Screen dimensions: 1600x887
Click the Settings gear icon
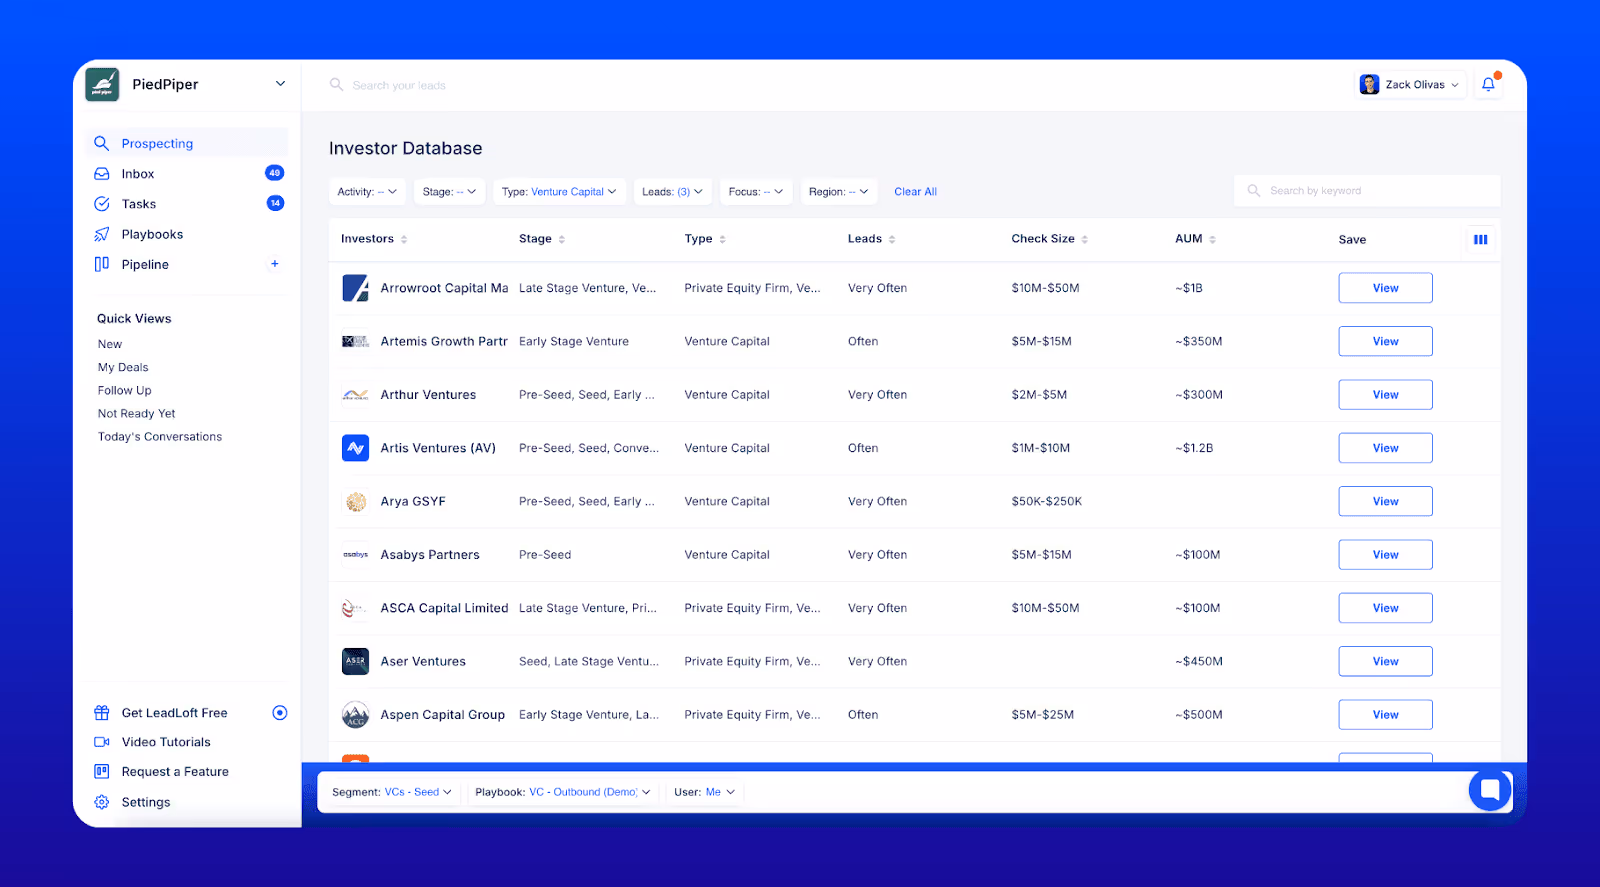click(x=102, y=802)
